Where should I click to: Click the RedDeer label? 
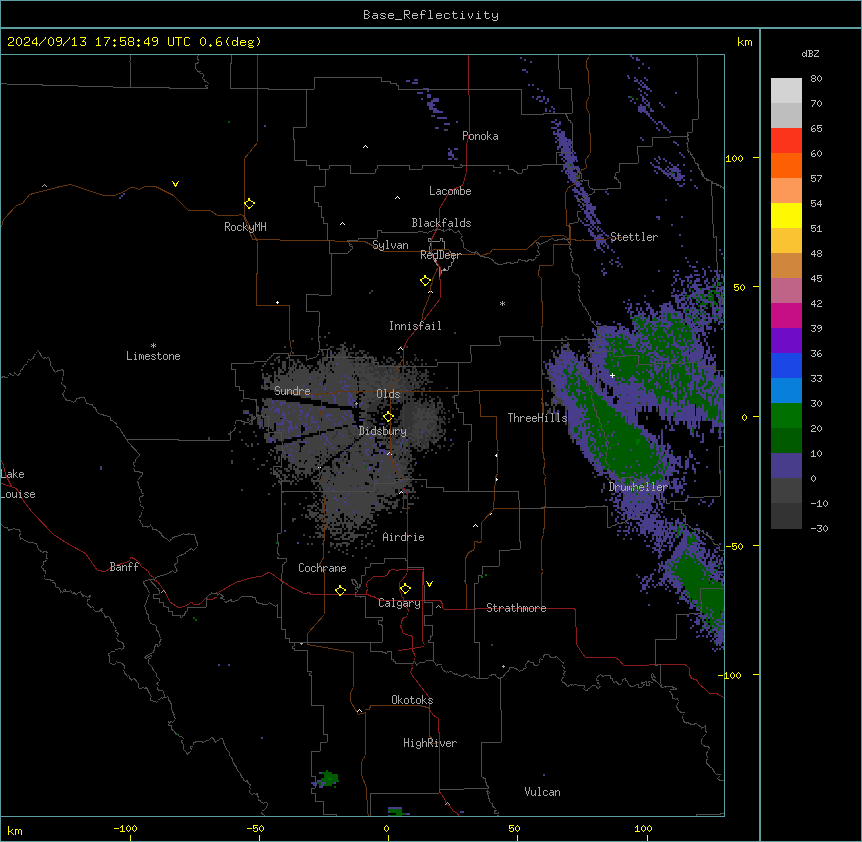440,255
